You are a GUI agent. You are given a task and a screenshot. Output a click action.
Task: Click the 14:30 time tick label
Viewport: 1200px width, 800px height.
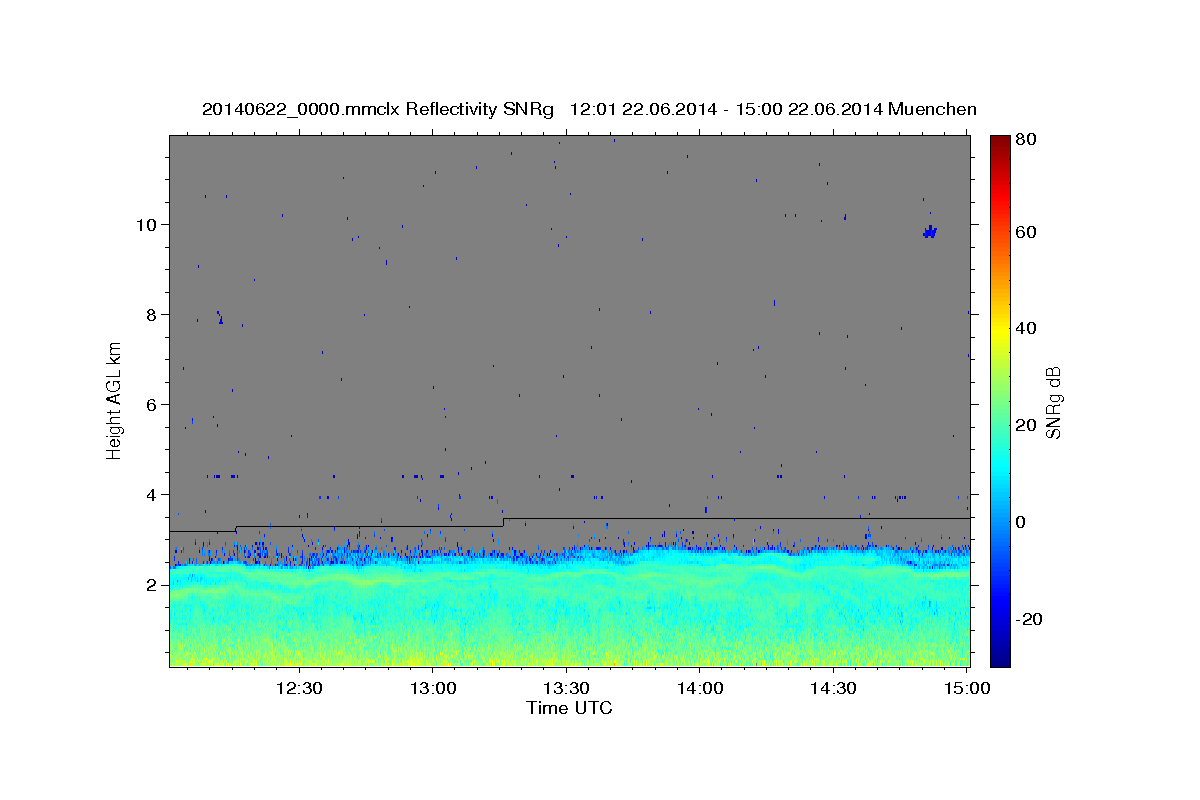click(x=833, y=688)
